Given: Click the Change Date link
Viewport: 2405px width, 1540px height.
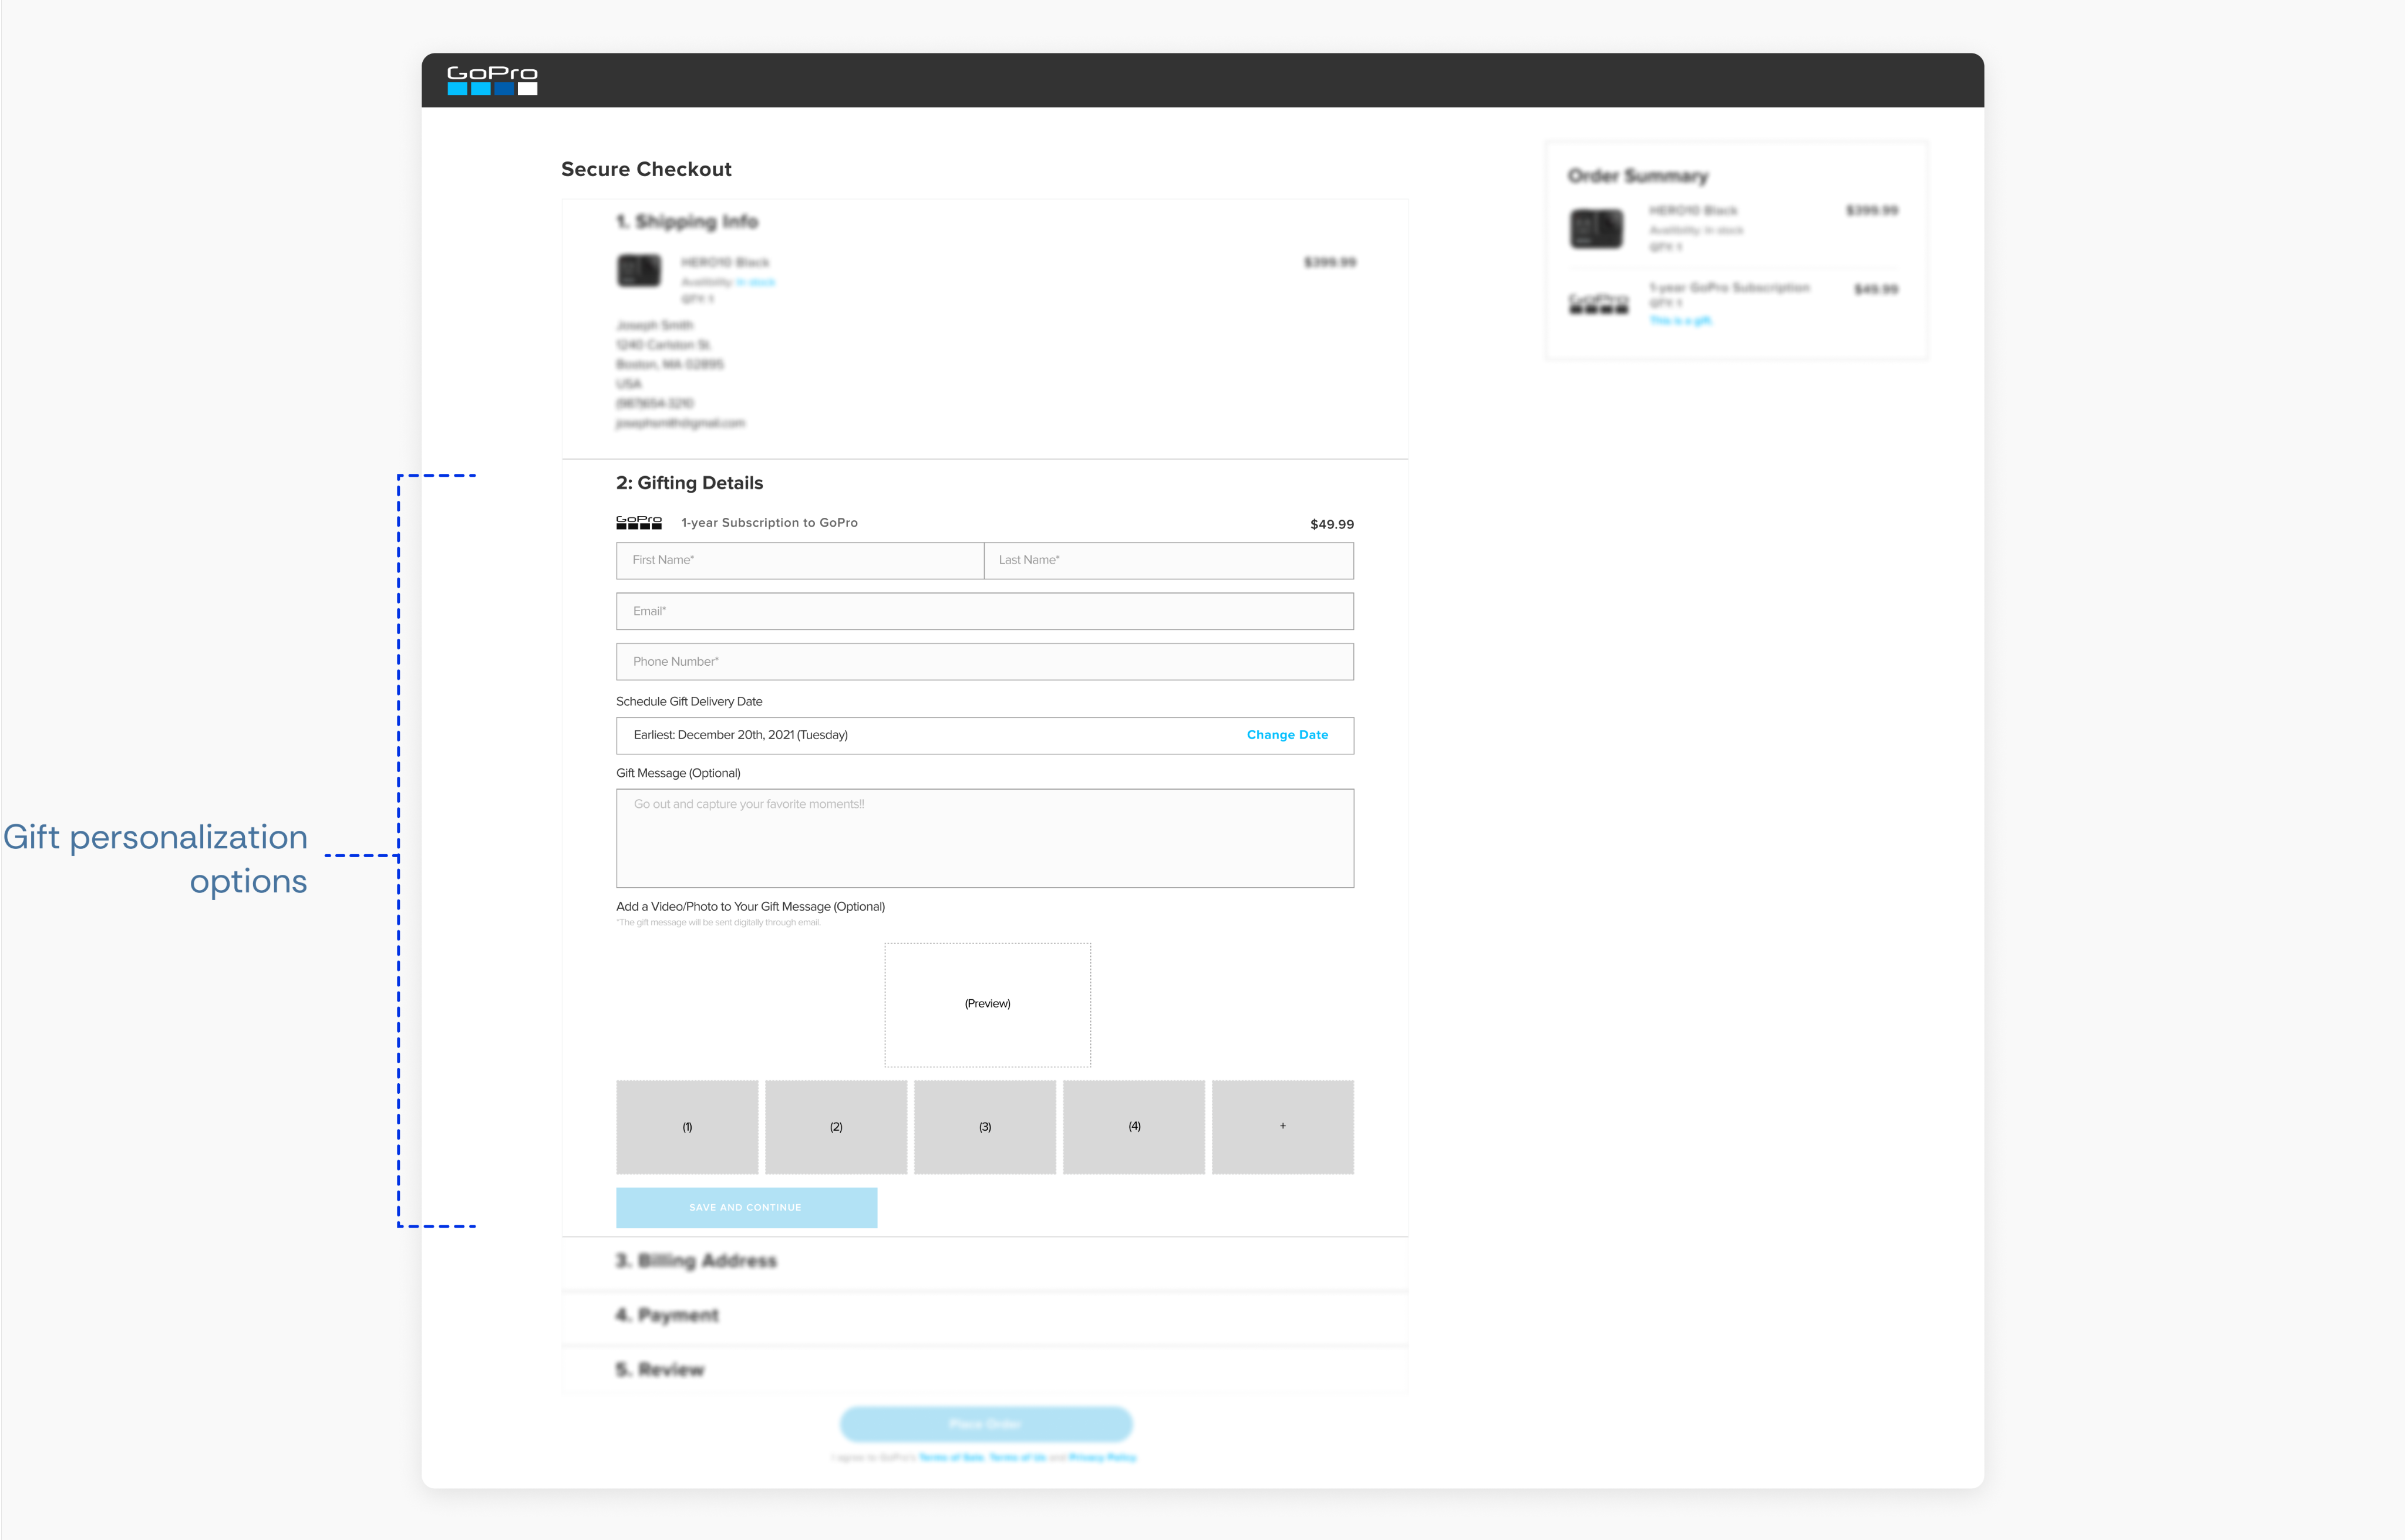Looking at the screenshot, I should [x=1287, y=735].
